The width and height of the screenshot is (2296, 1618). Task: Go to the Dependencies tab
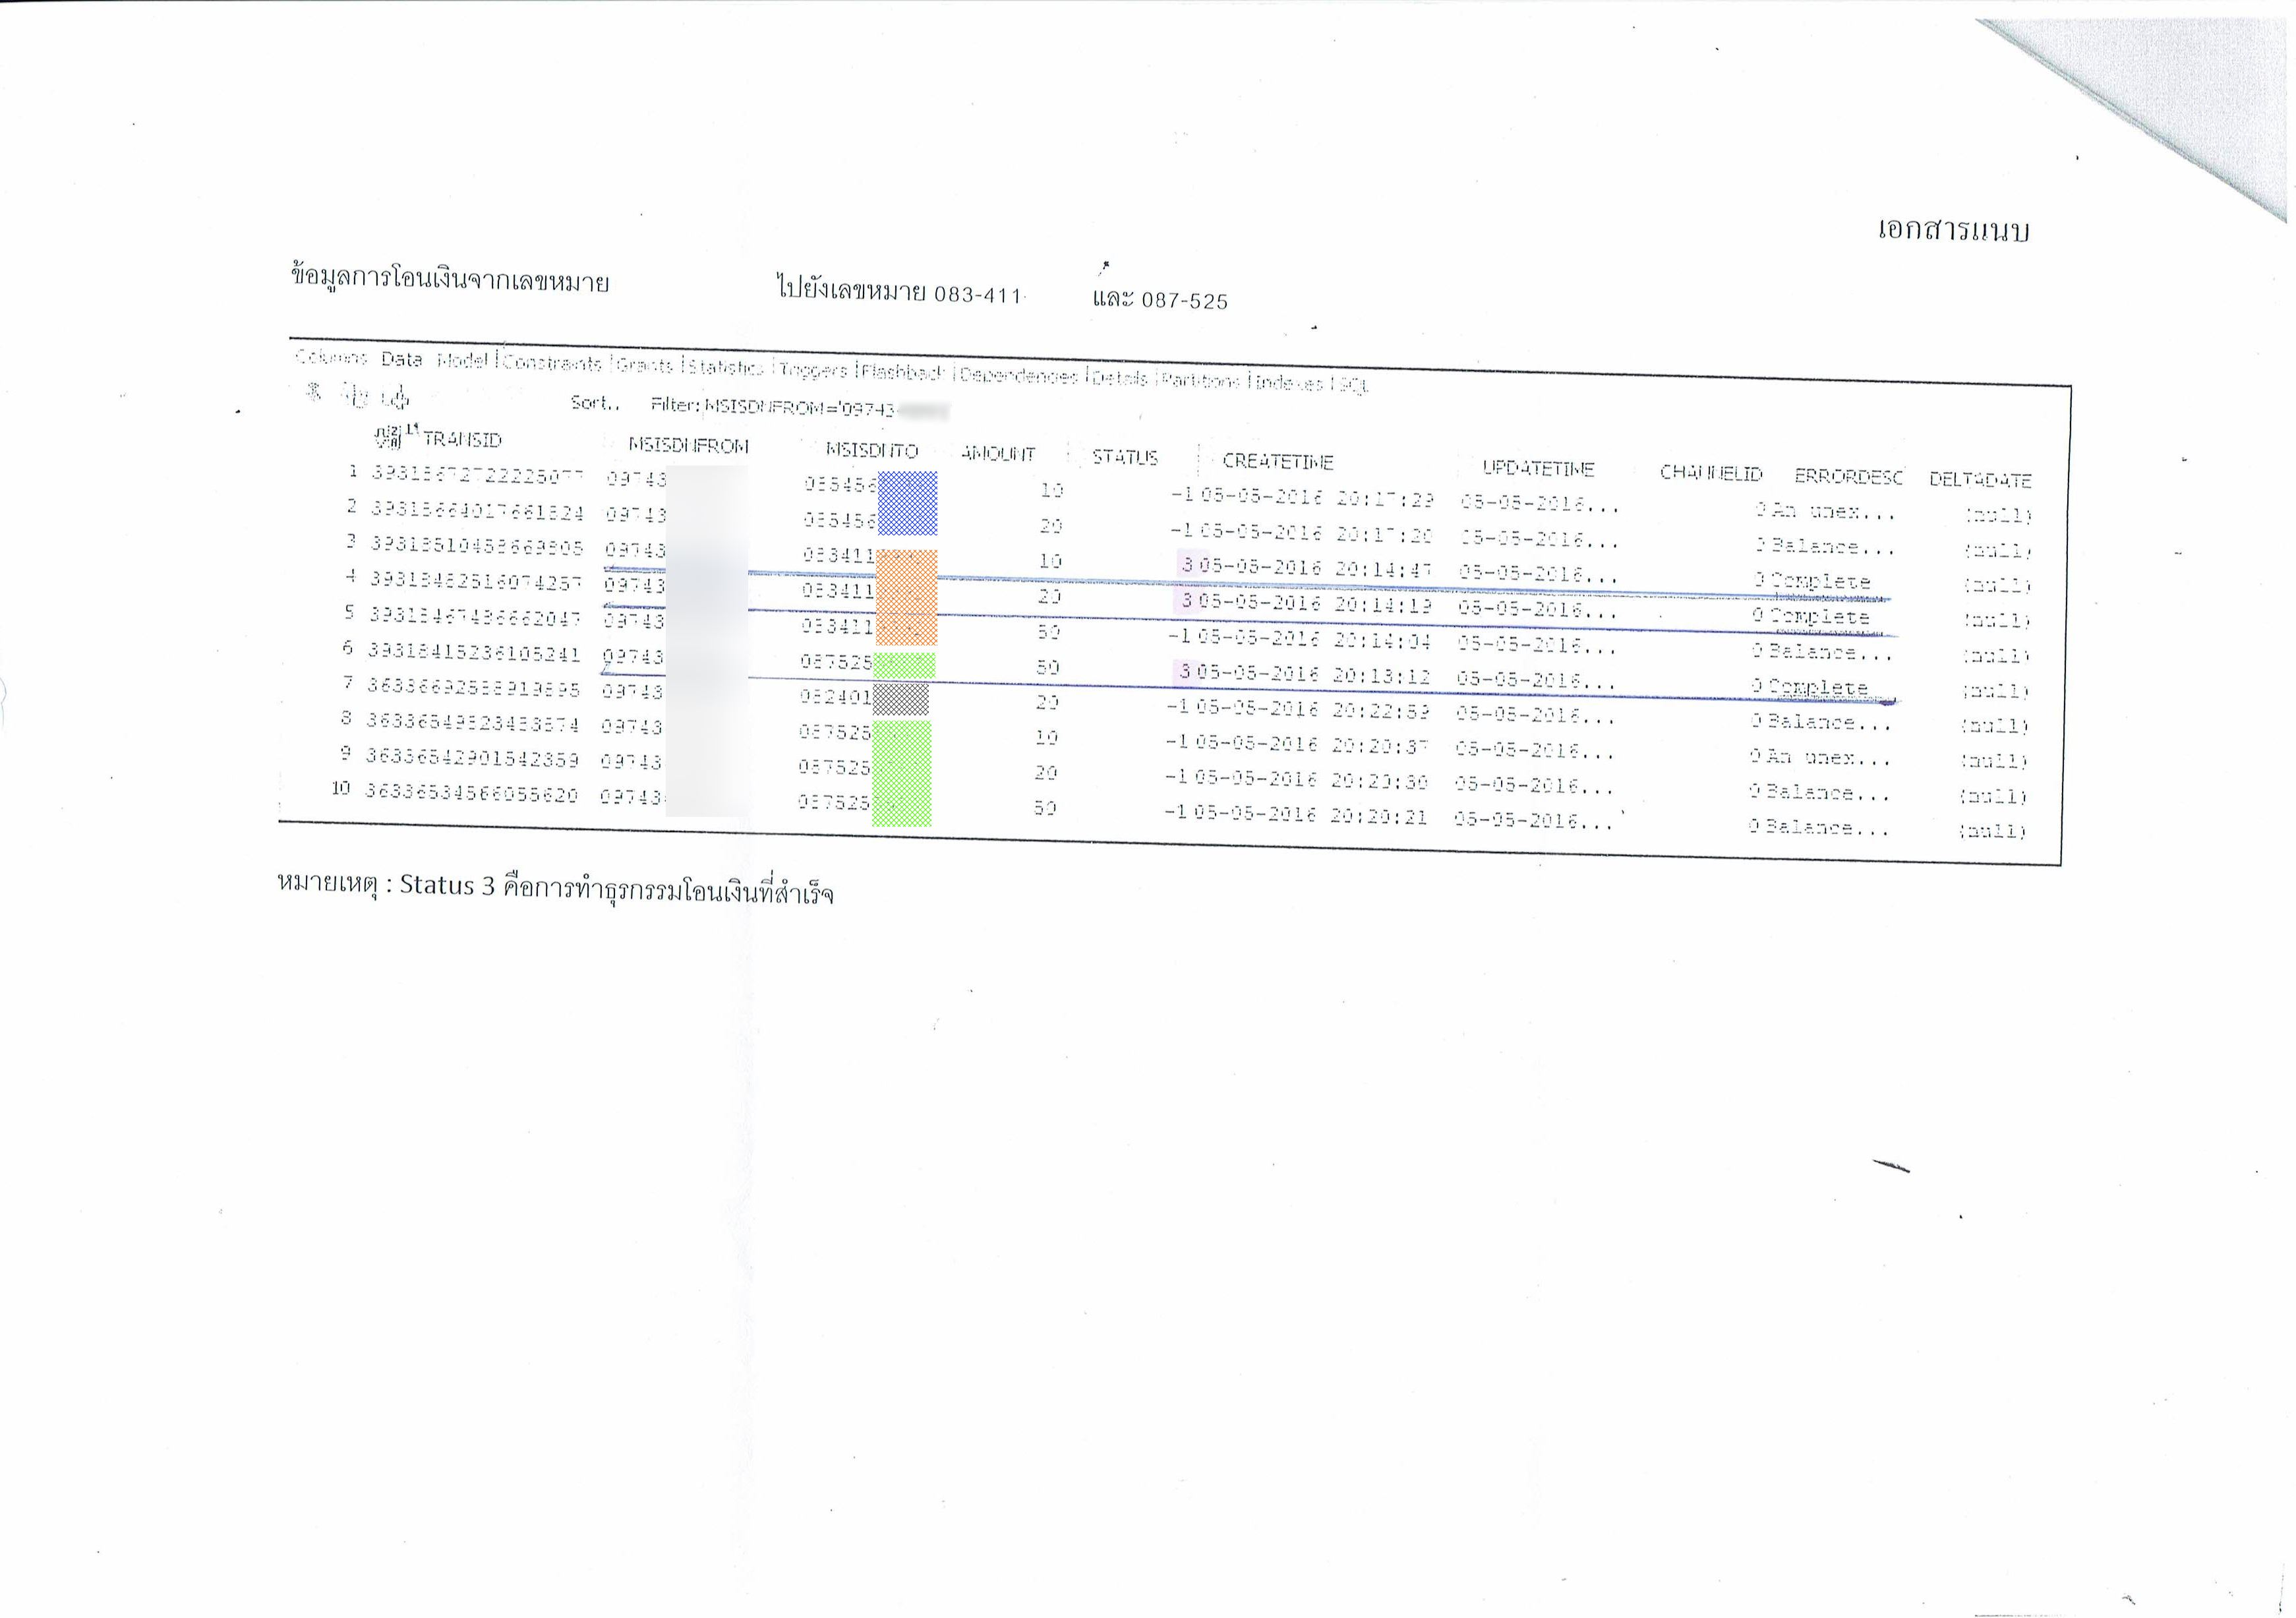pos(1019,375)
